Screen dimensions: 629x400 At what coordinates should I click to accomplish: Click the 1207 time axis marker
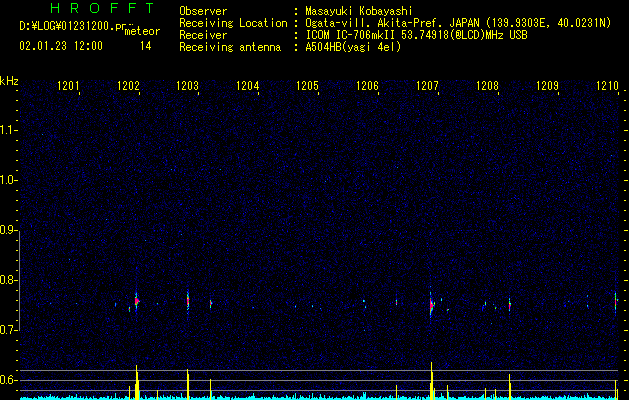(x=428, y=86)
